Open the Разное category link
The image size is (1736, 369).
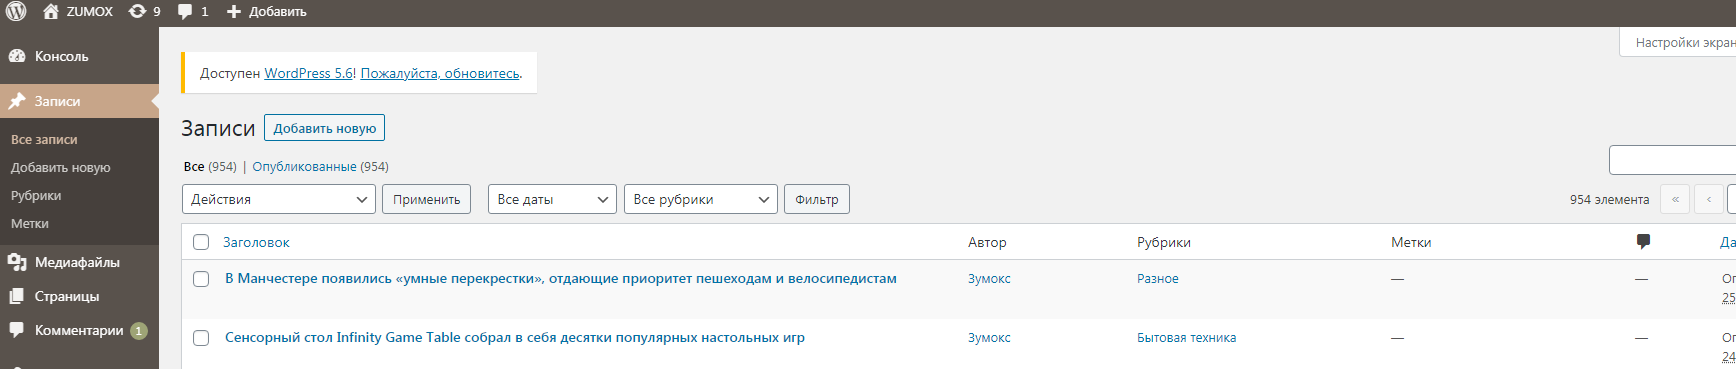(x=1158, y=279)
